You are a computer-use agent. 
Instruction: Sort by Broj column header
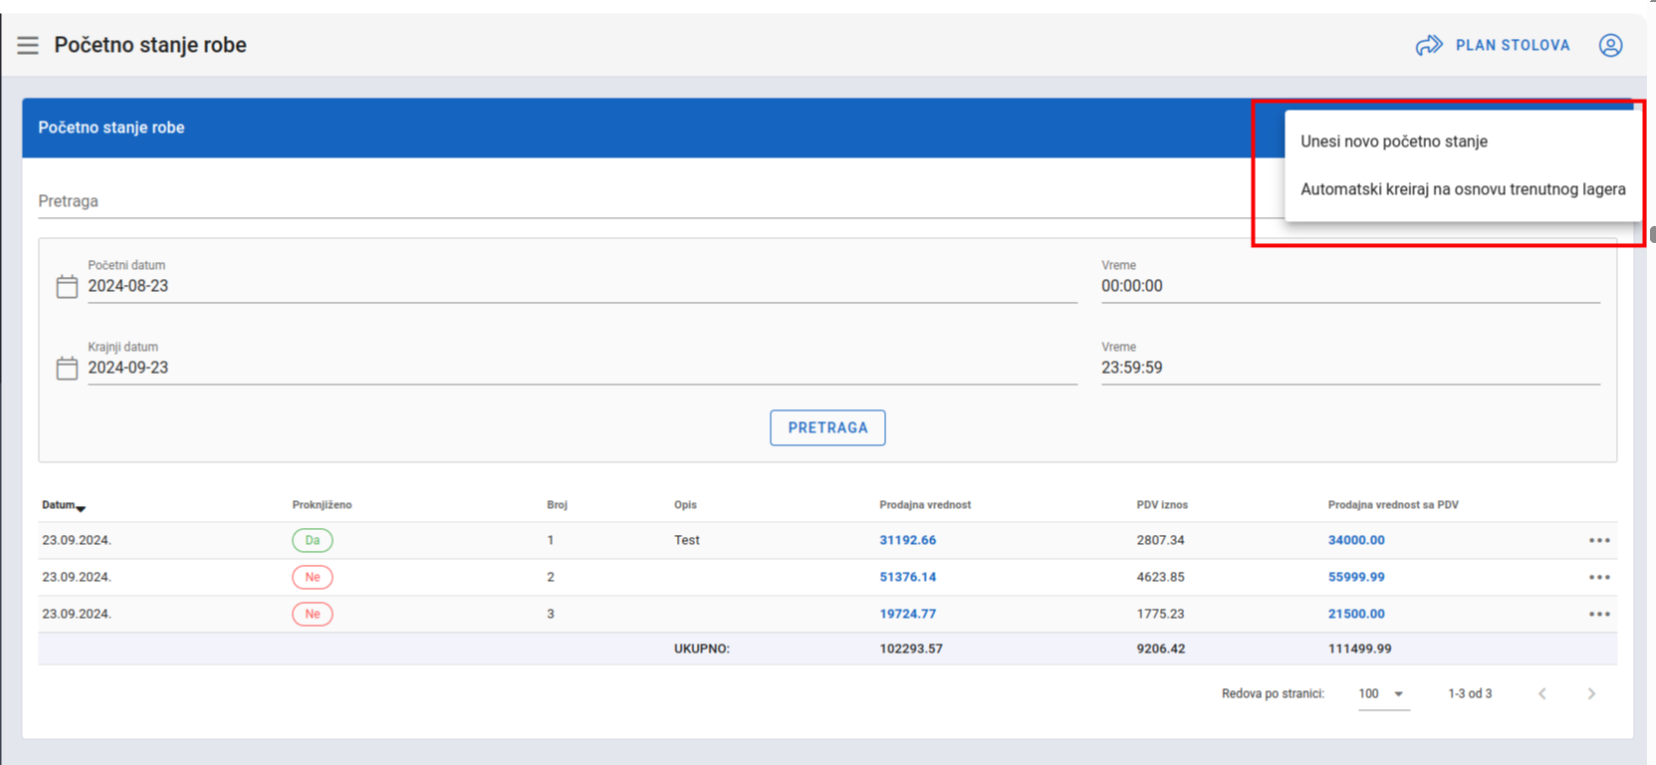tap(557, 505)
